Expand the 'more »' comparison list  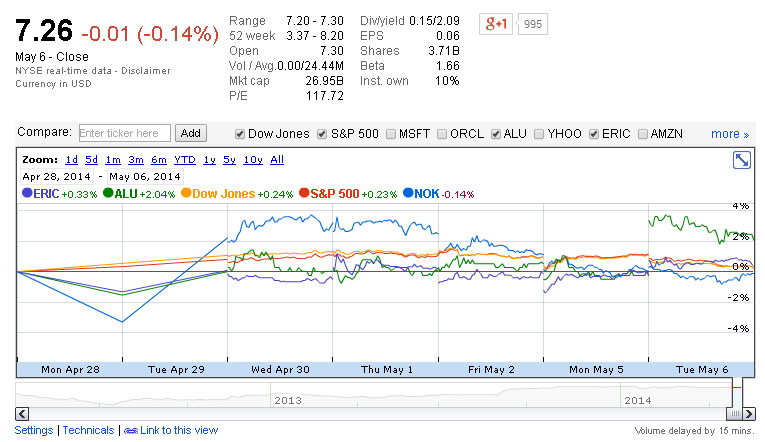pos(730,134)
